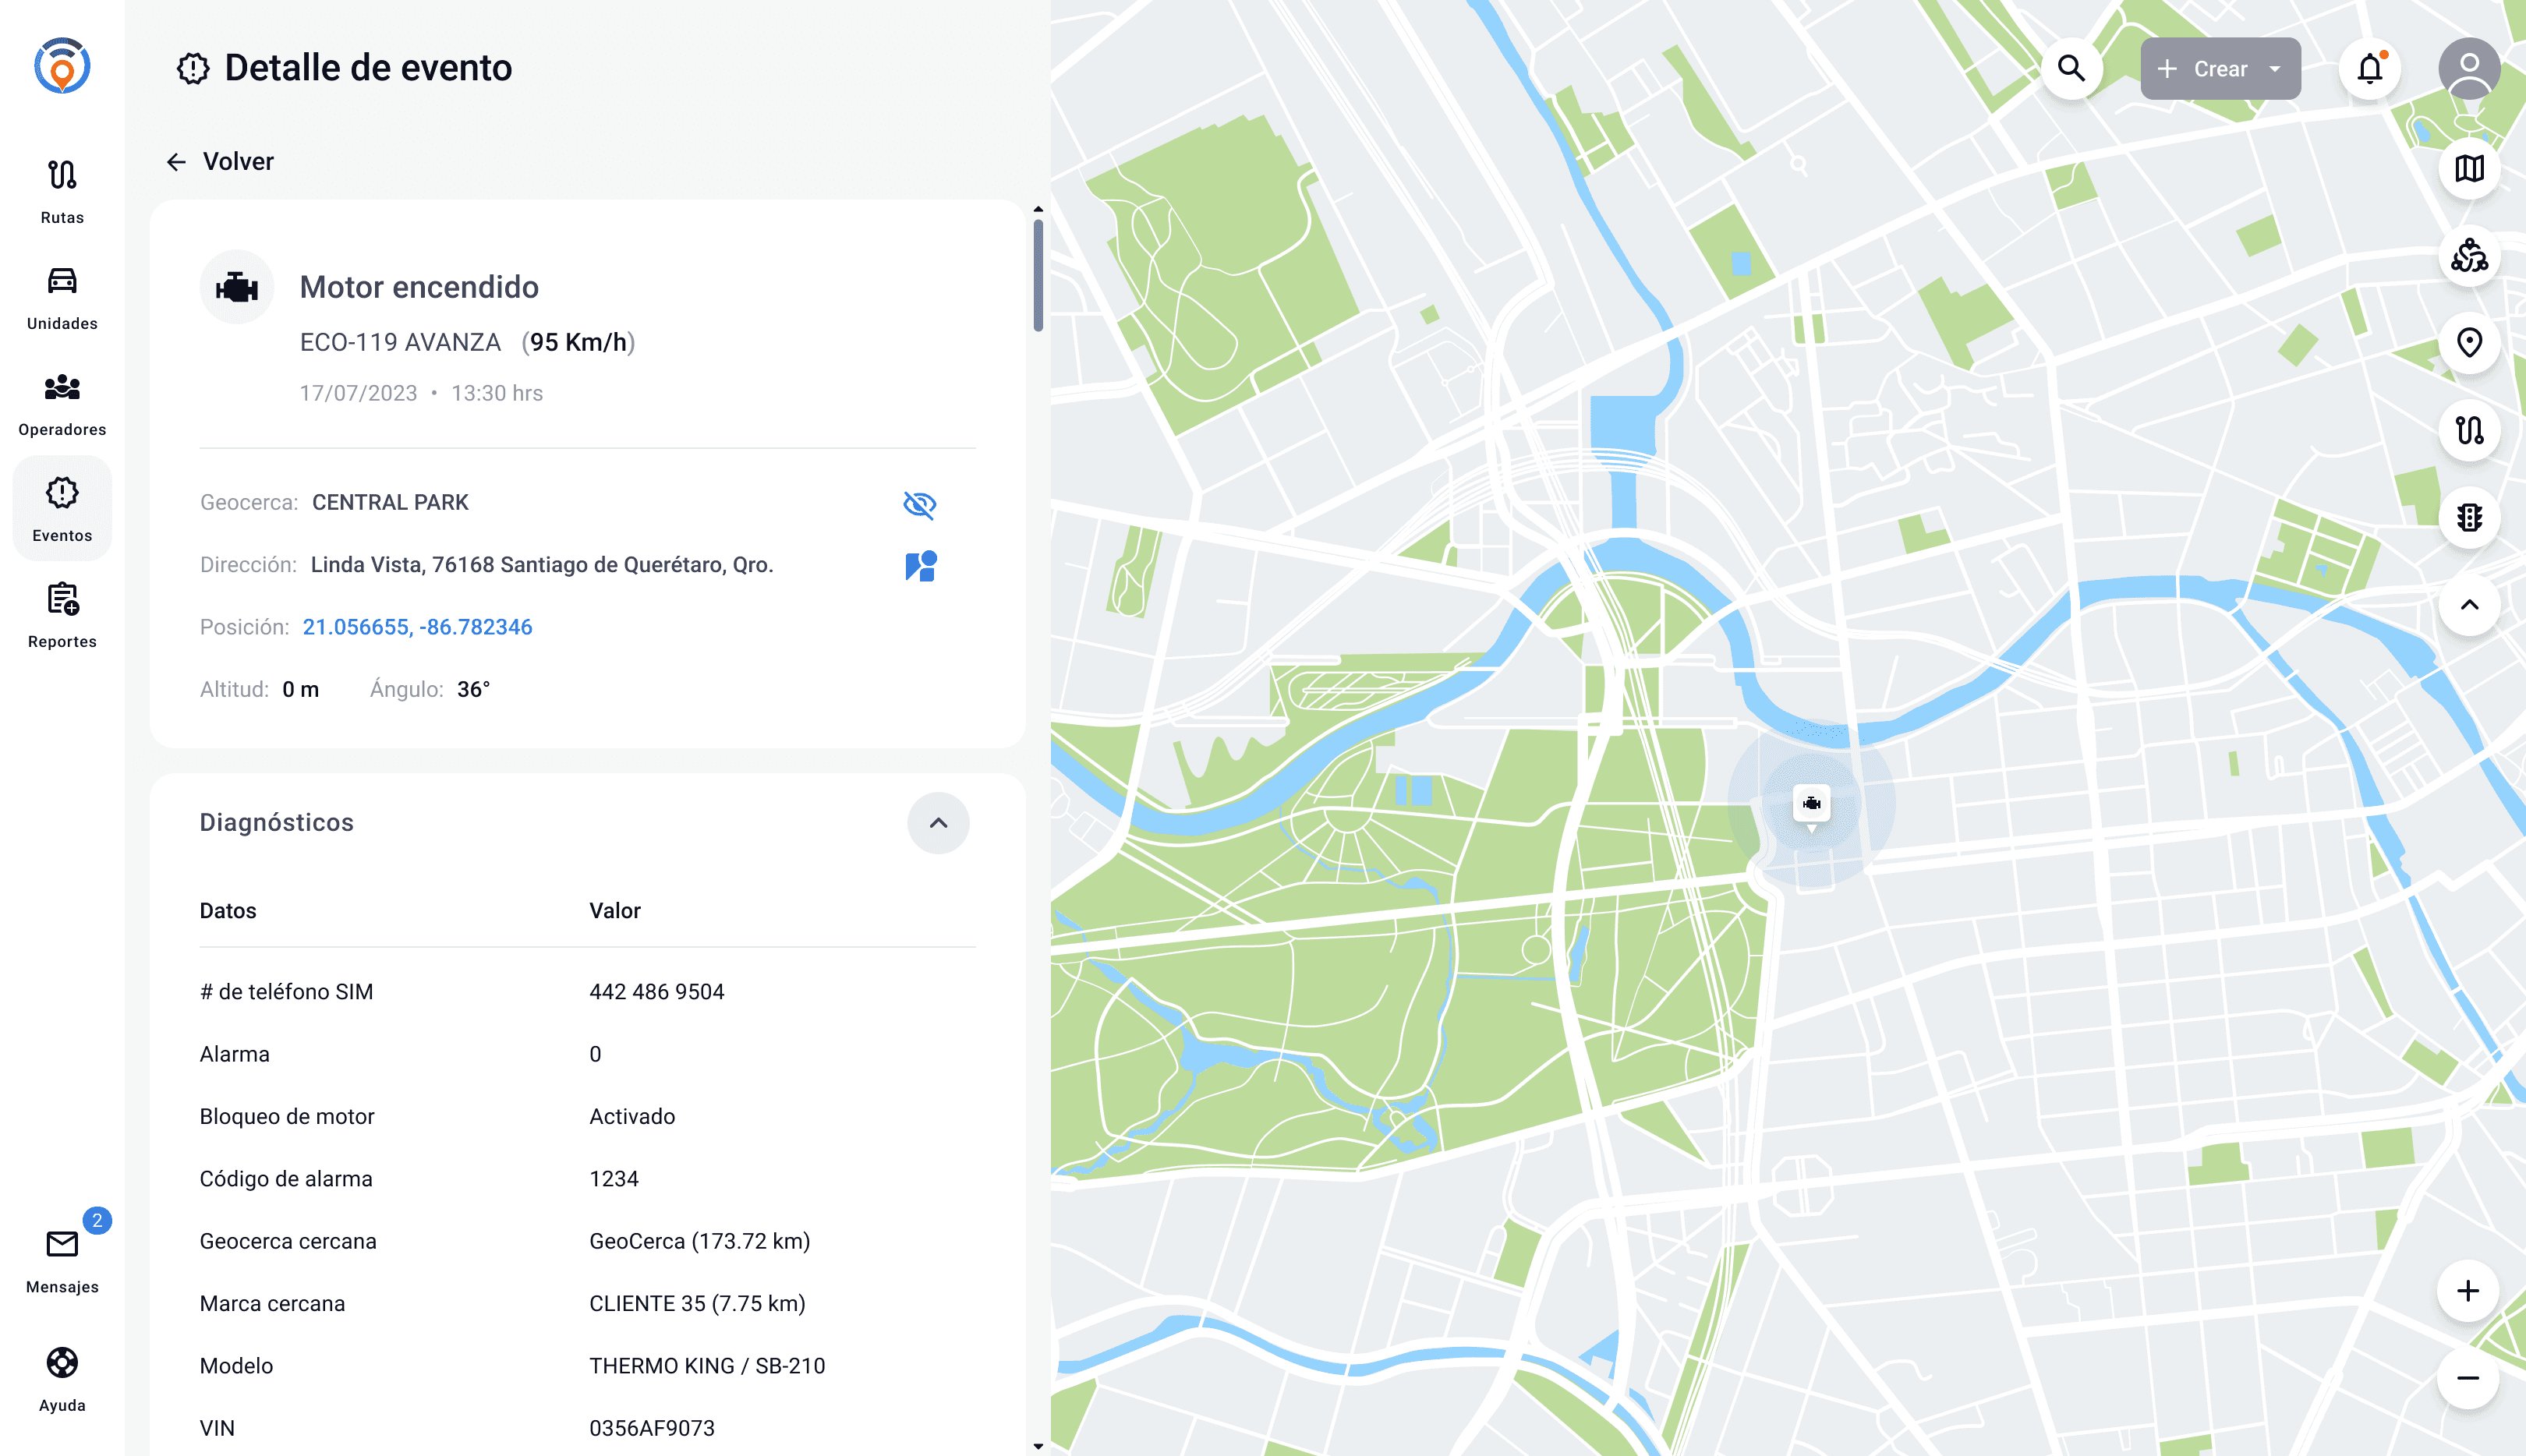Click the shapes icon beside Dirección
Image resolution: width=2526 pixels, height=1456 pixels.
[x=920, y=566]
